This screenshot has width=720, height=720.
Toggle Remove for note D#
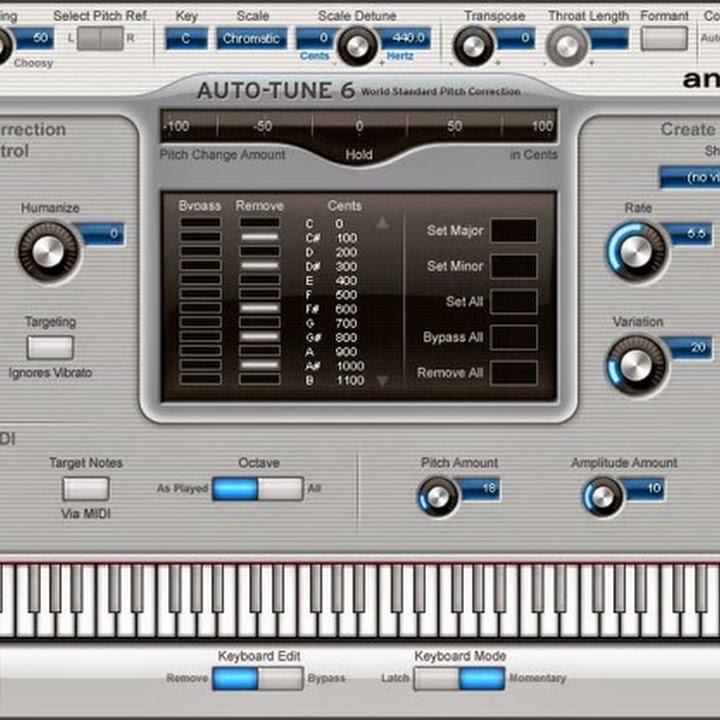pos(259,265)
